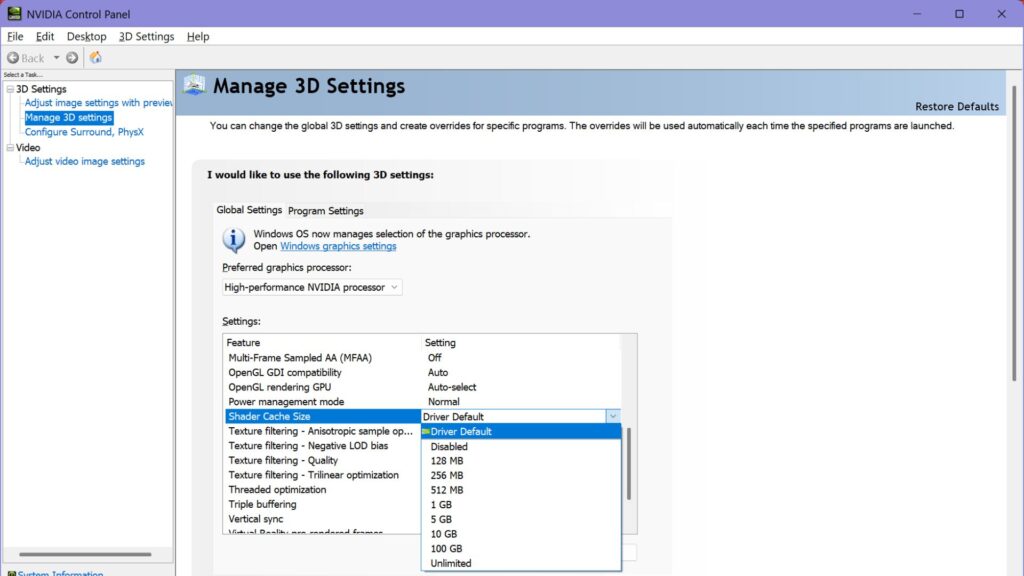Click the Shader Cache Size dropdown arrow
This screenshot has width=1024, height=576.
(613, 416)
